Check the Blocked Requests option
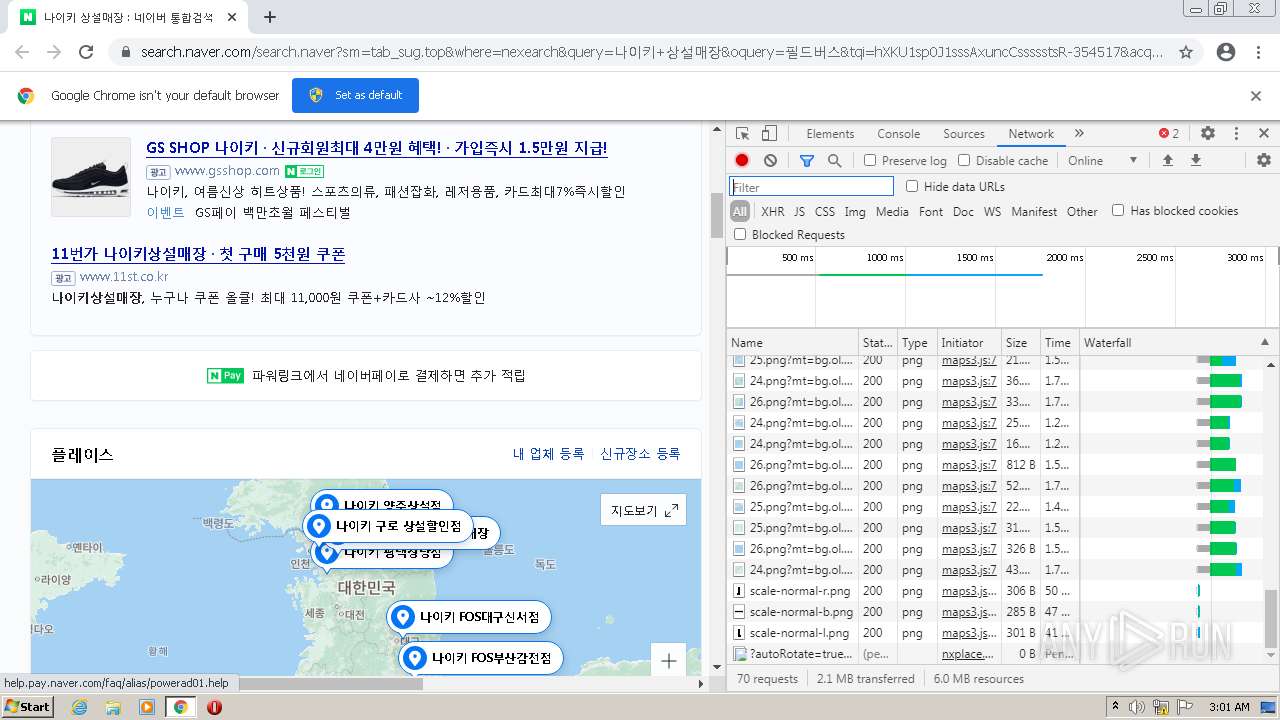 click(740, 234)
